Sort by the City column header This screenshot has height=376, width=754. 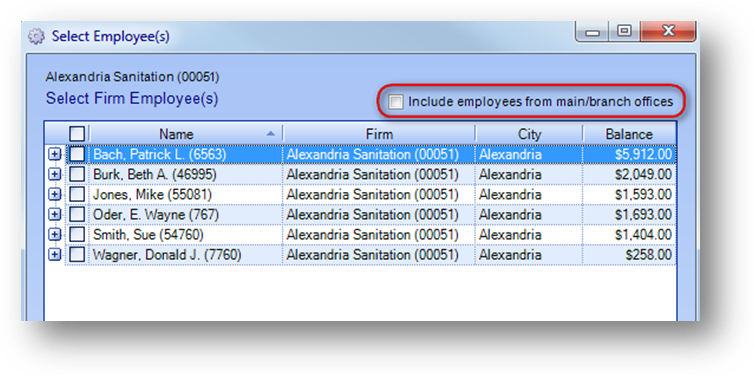click(529, 134)
